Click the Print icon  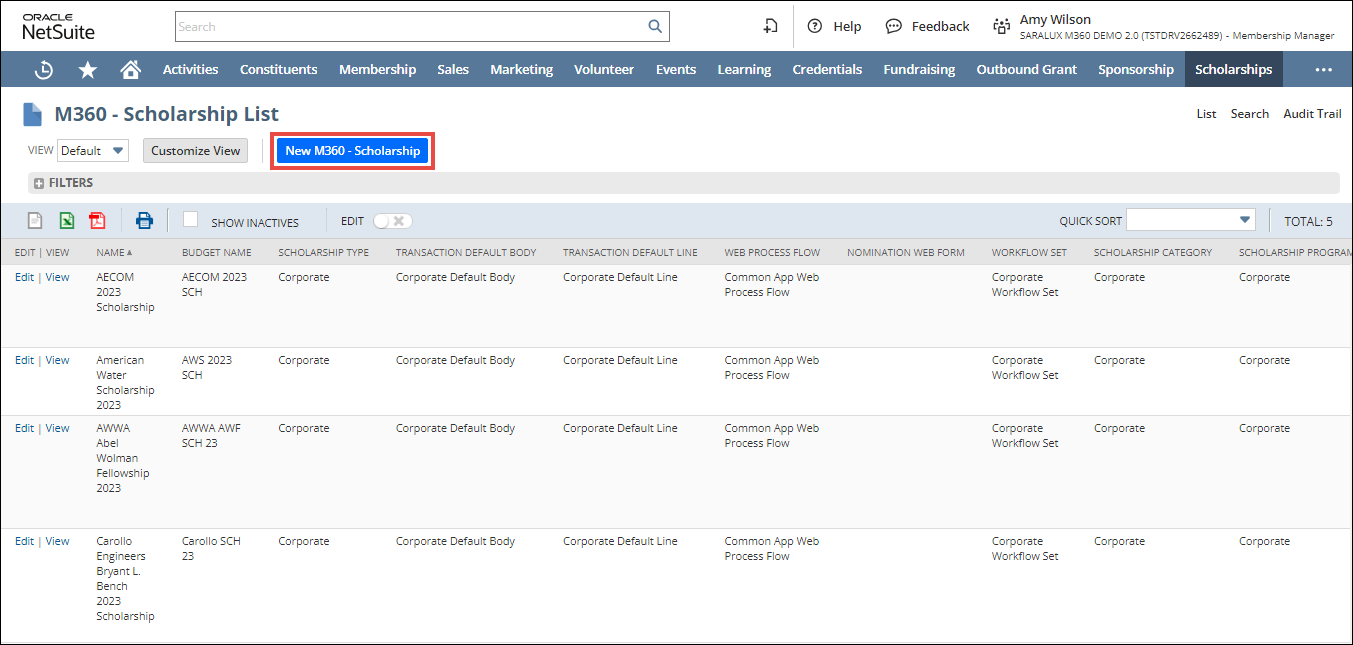click(x=145, y=221)
